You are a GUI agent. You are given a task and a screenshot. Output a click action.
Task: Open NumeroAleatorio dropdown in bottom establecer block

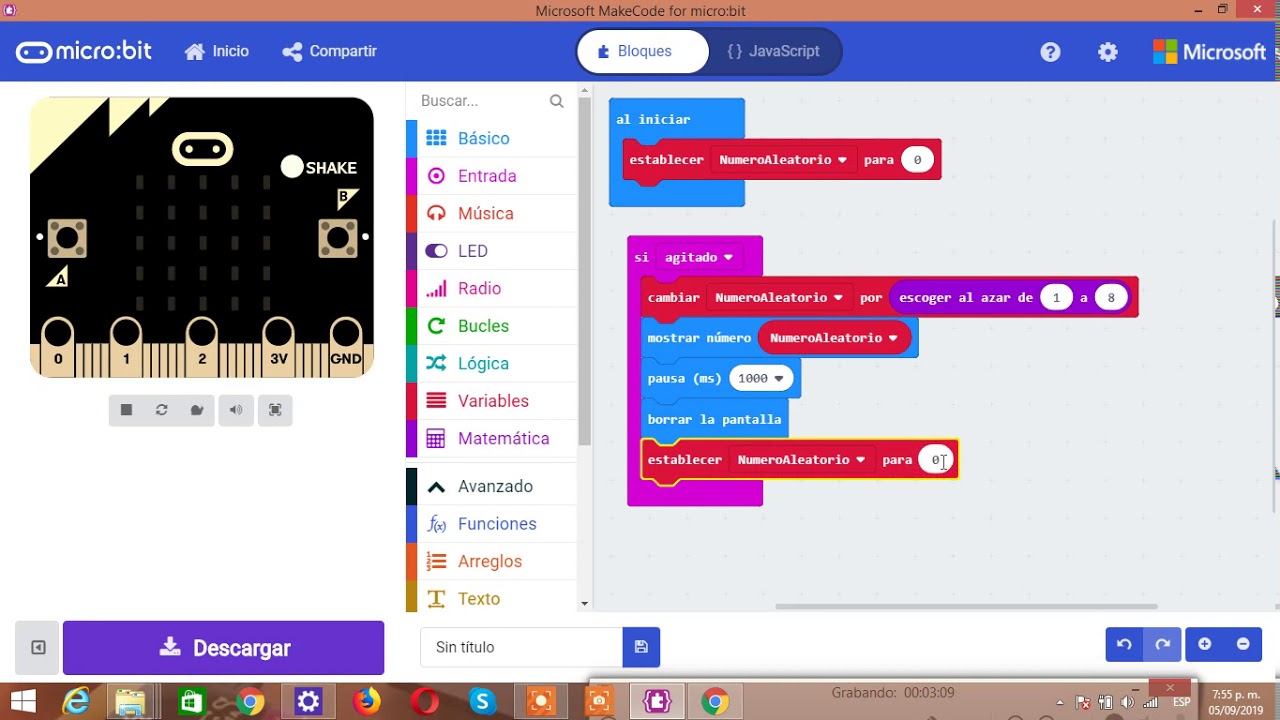coord(801,460)
